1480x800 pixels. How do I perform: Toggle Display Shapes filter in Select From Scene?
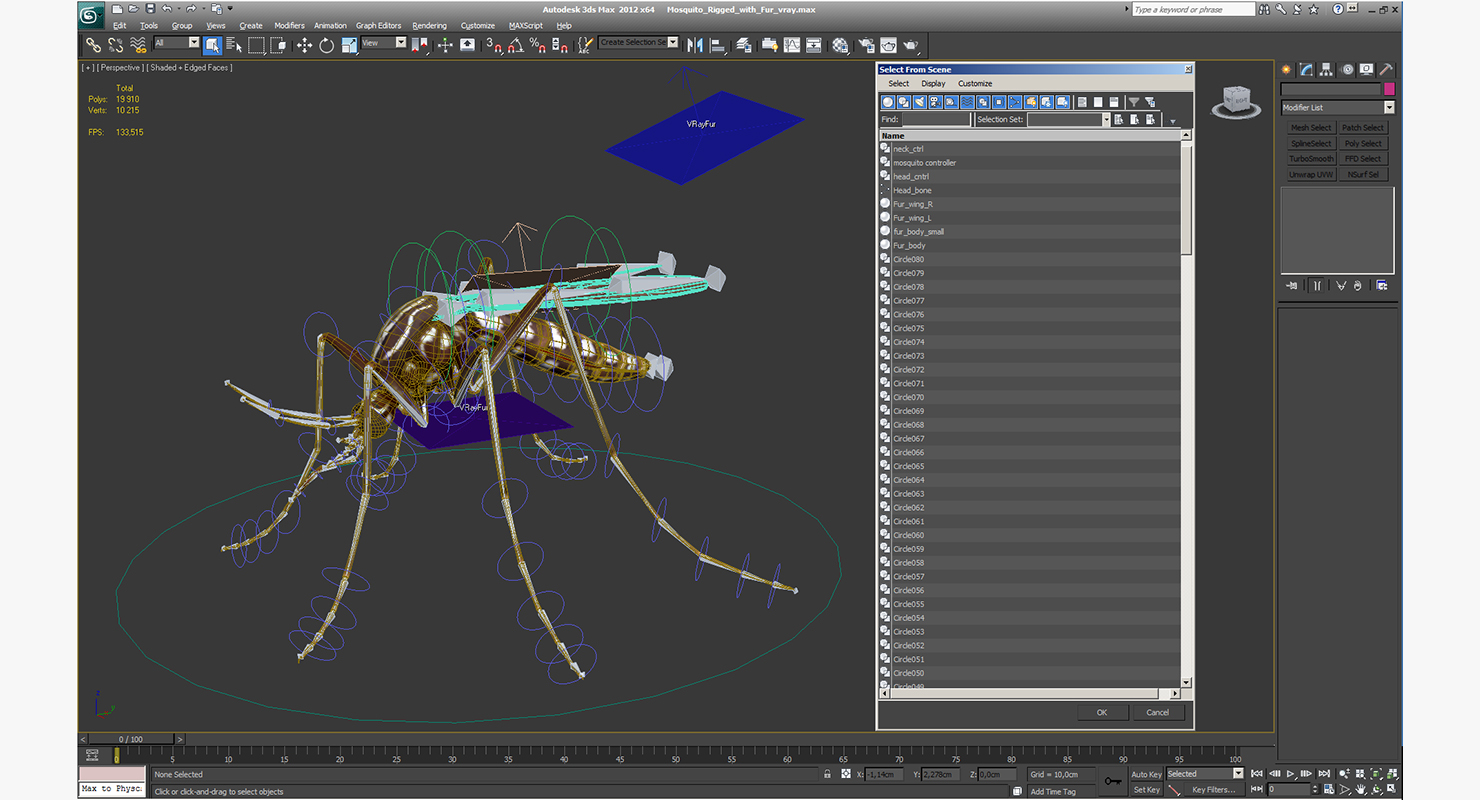[904, 102]
